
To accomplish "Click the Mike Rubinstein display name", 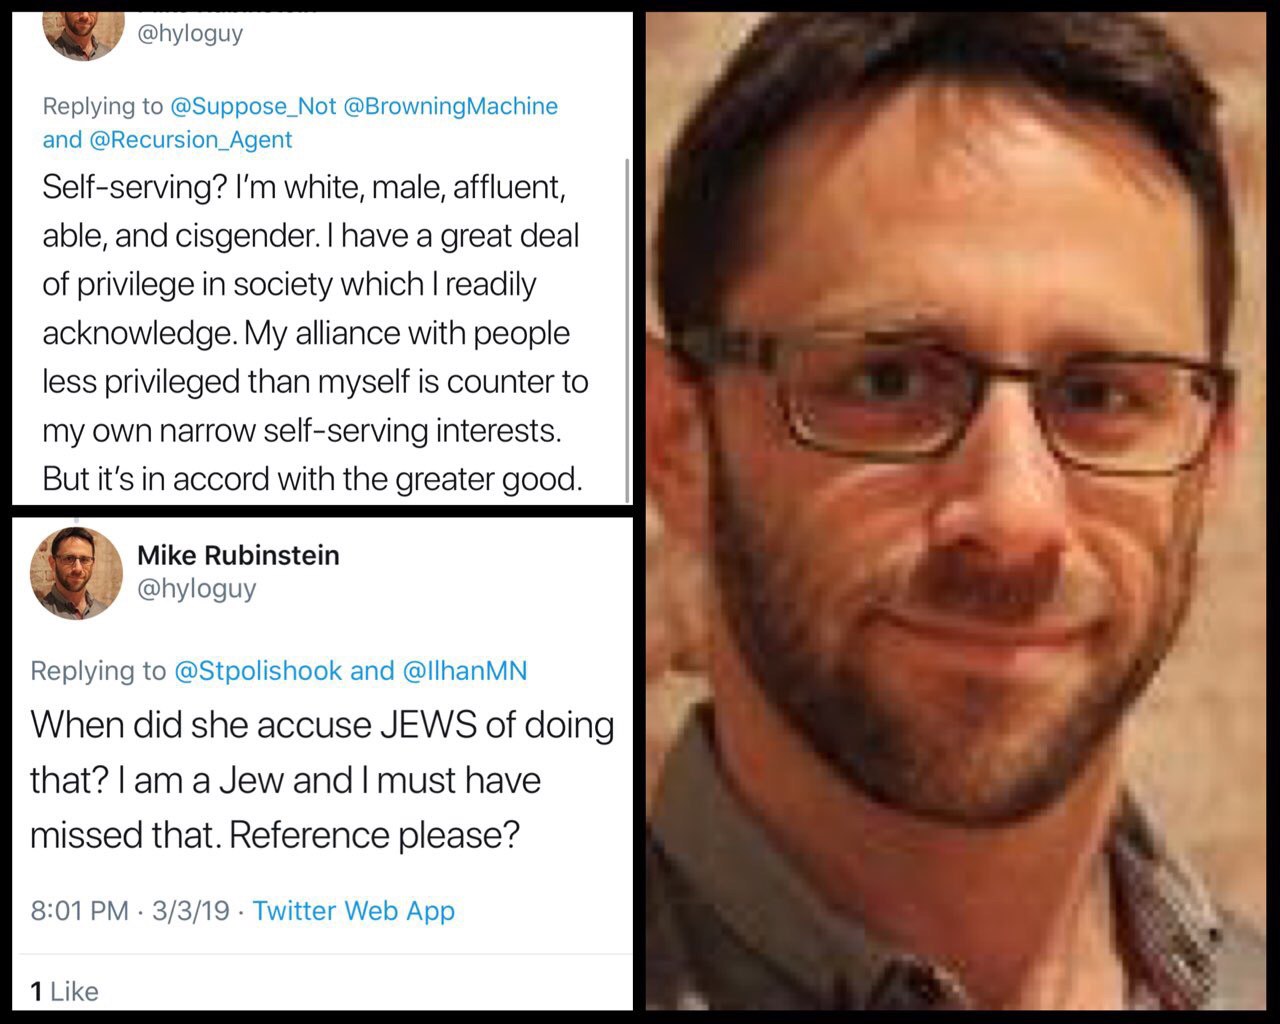I will [238, 555].
